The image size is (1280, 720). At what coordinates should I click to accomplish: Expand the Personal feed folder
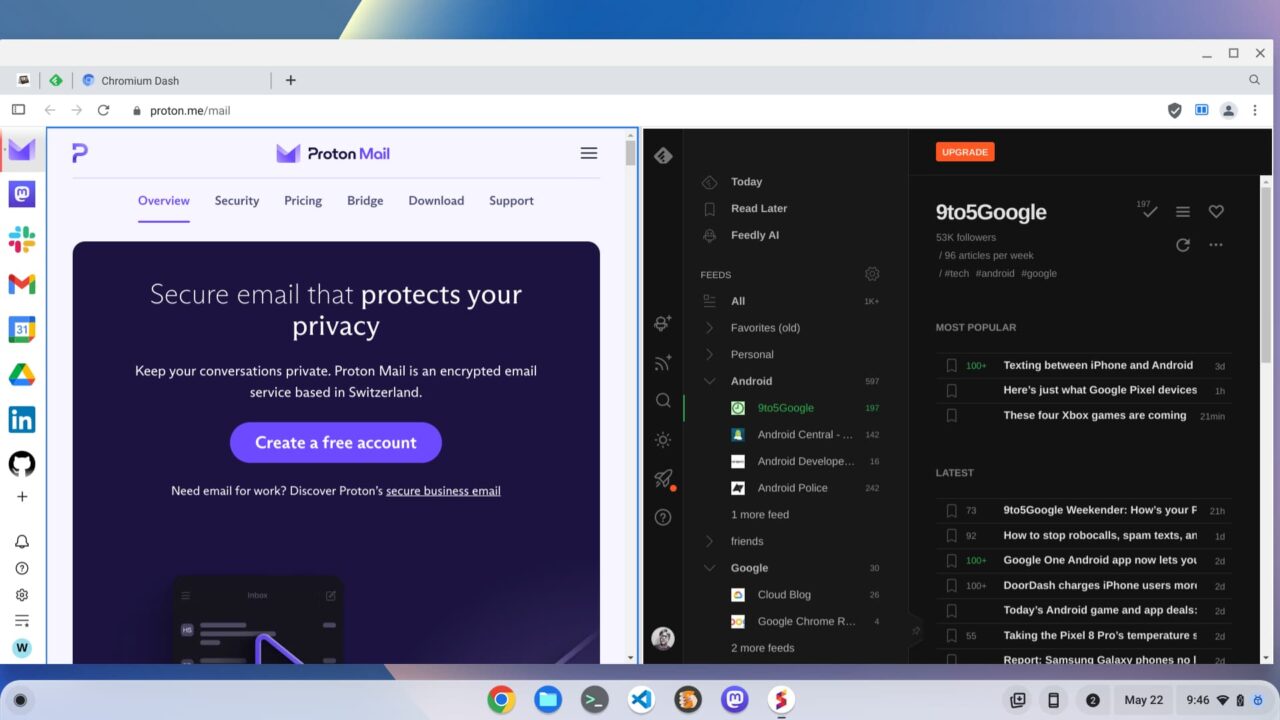click(709, 355)
